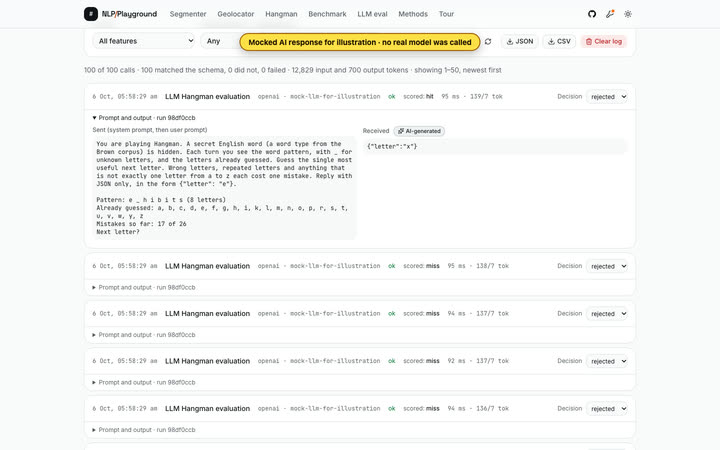Click the '95 ms - 139/7 tok' stats

pos(472,96)
